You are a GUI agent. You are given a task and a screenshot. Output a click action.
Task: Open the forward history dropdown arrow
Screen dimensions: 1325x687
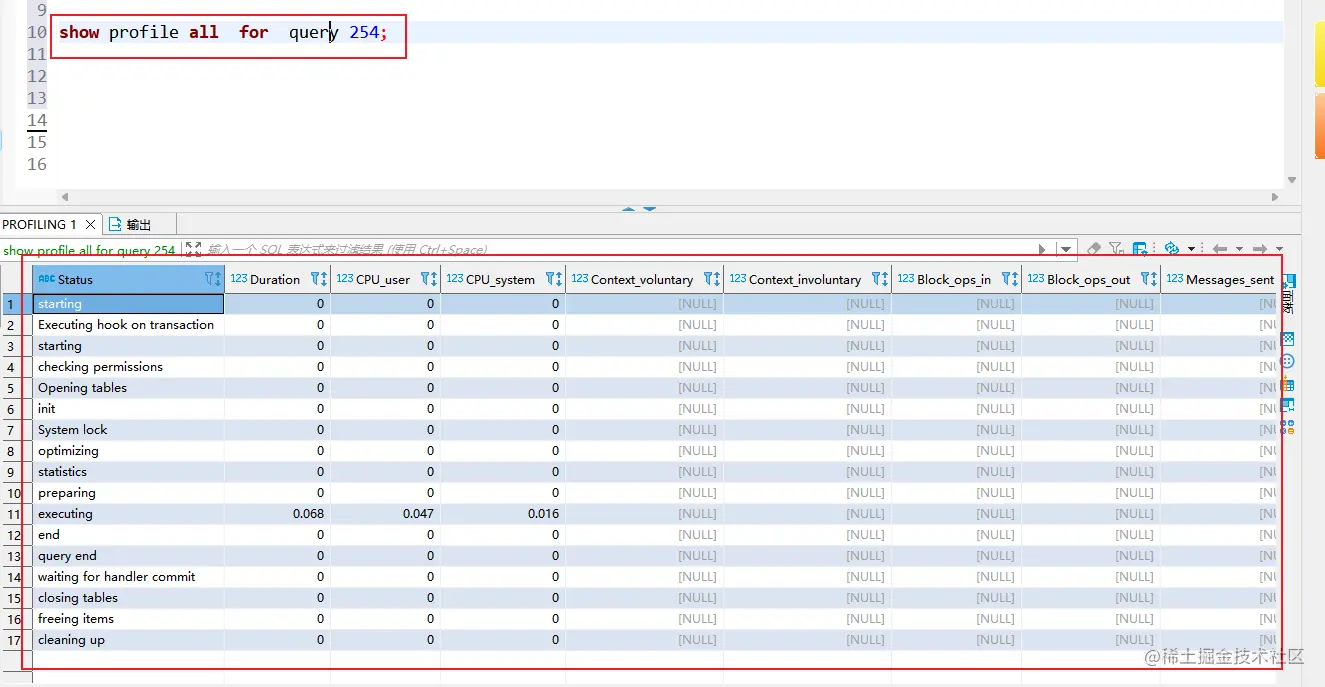point(1279,249)
